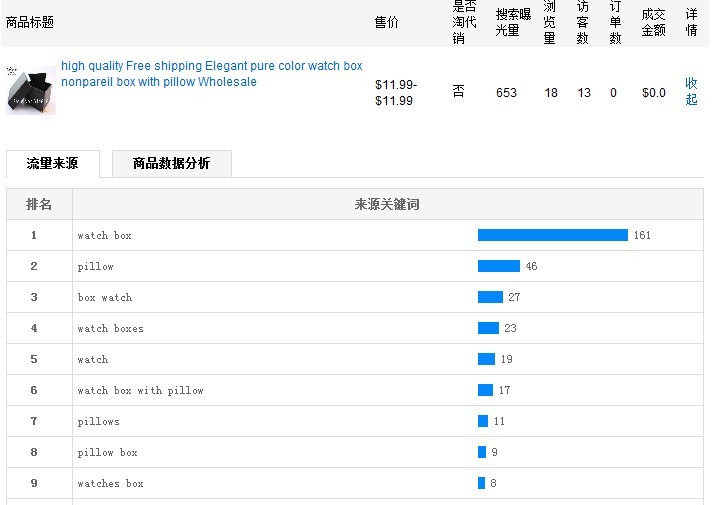Click the 来源关键词 column header
The image size is (724, 505).
tap(387, 204)
